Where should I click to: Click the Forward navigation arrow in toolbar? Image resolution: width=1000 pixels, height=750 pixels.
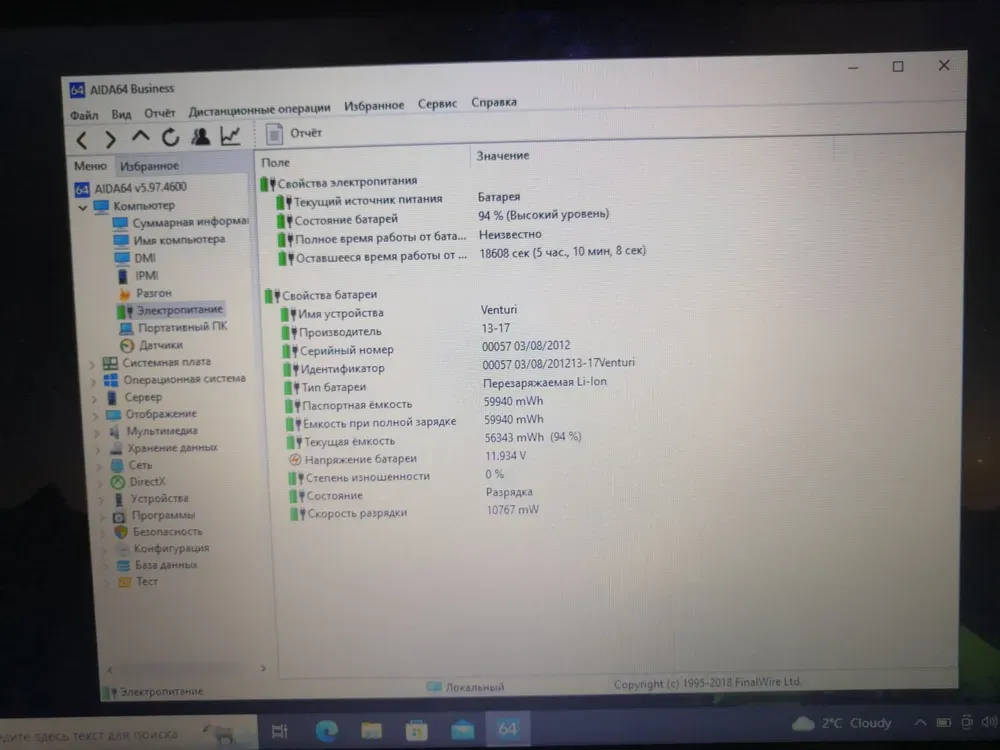(110, 139)
